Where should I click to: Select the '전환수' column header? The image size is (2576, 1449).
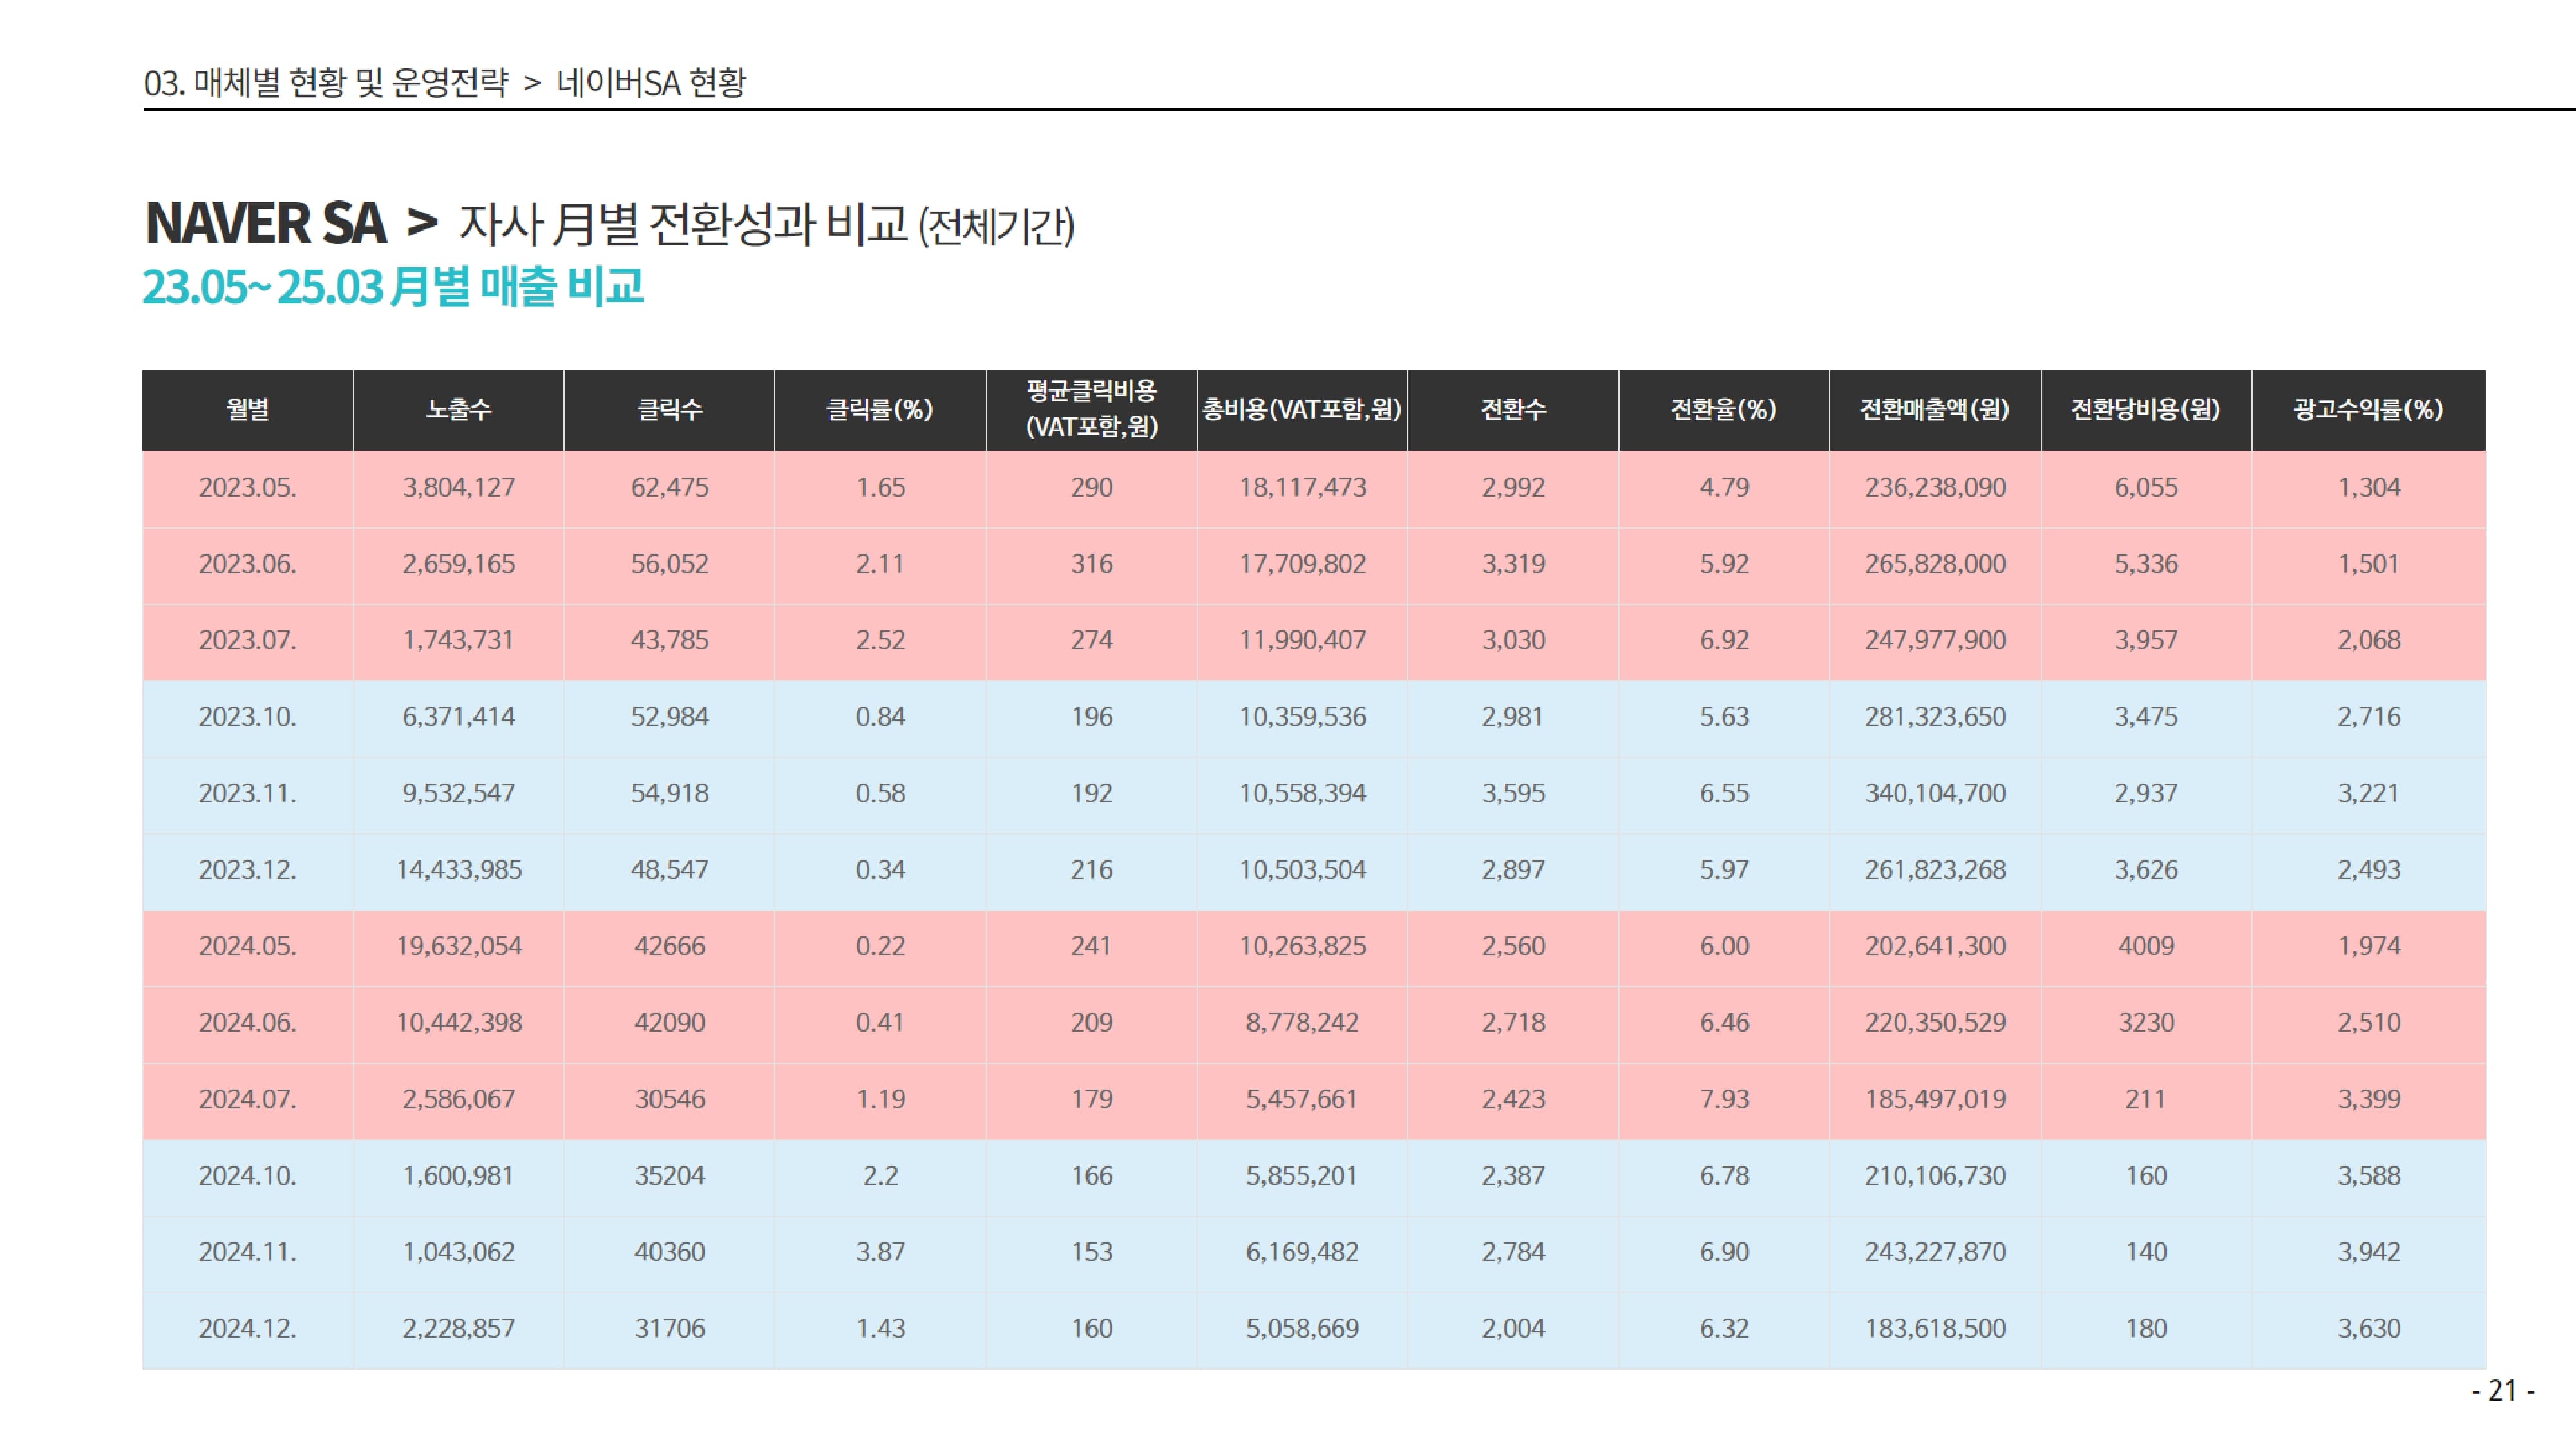pos(1513,410)
